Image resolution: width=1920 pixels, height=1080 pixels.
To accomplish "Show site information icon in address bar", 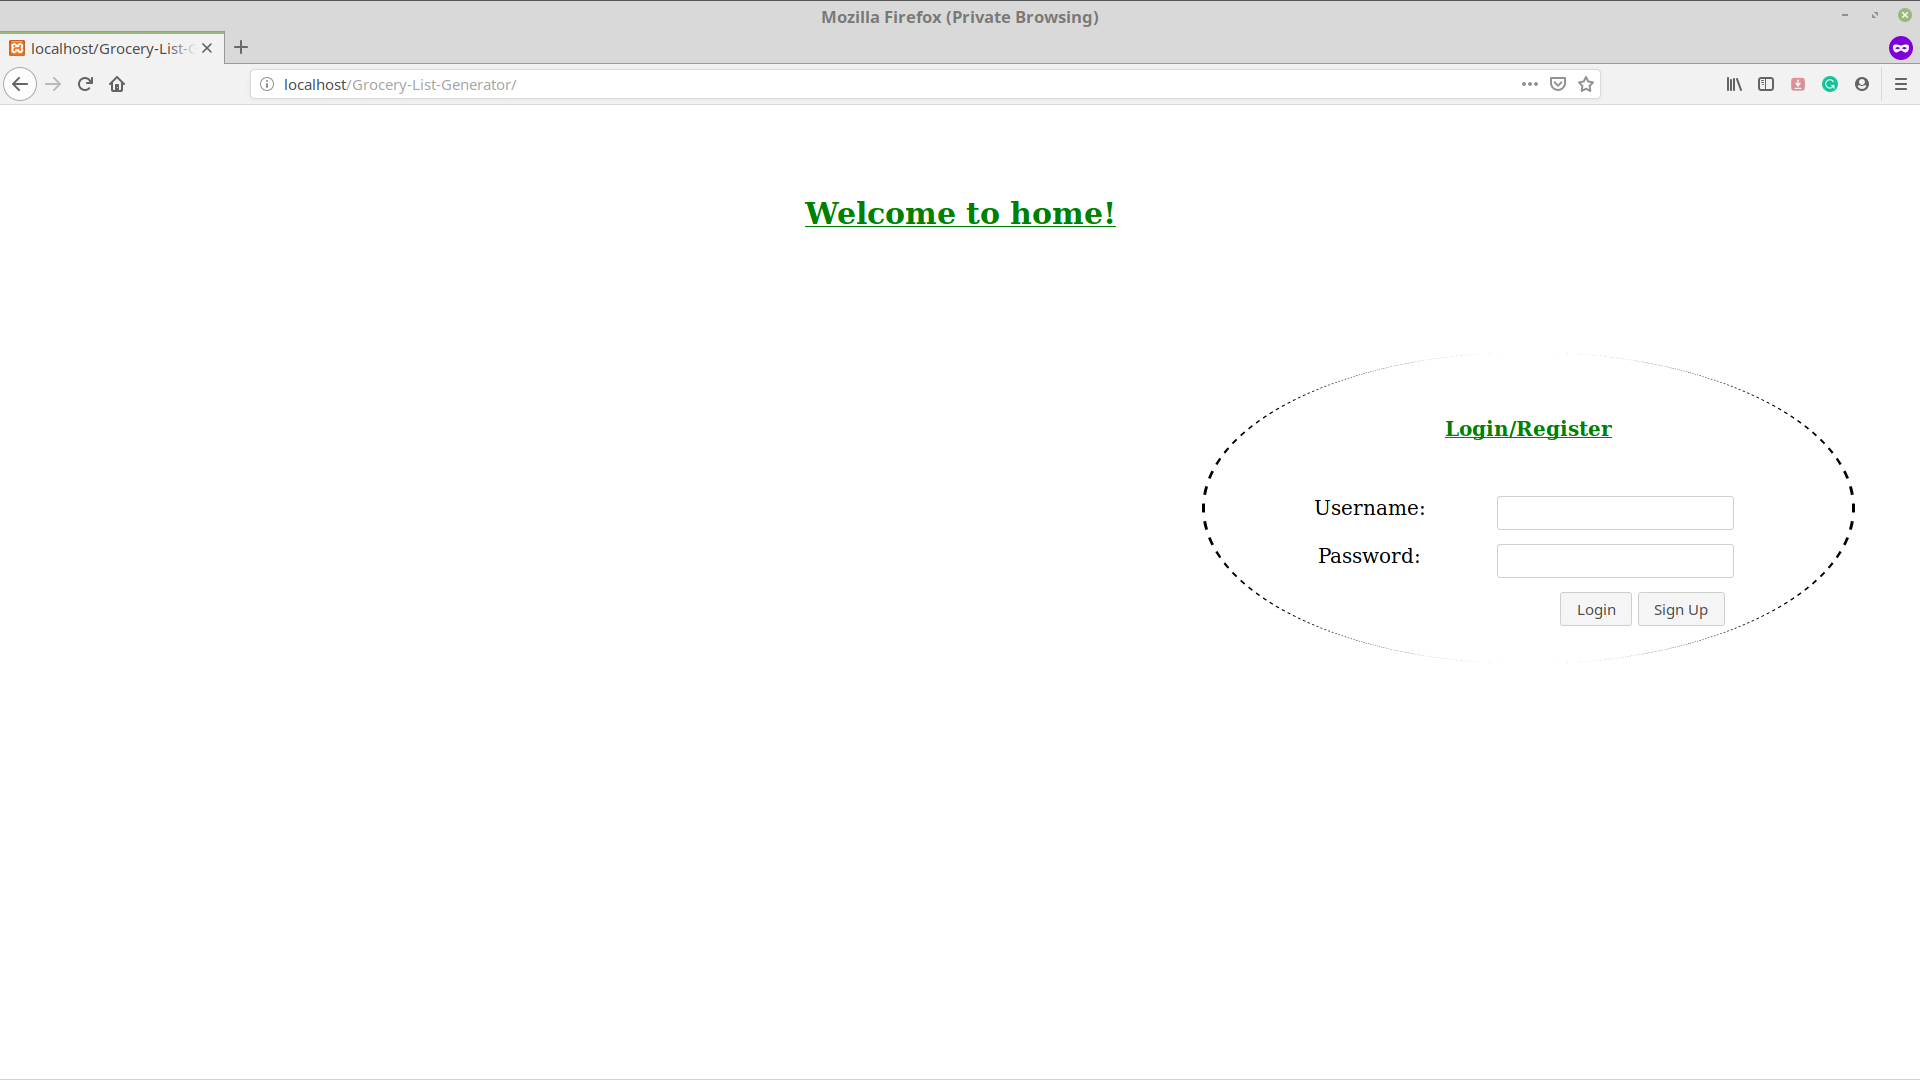I will pyautogui.click(x=267, y=84).
